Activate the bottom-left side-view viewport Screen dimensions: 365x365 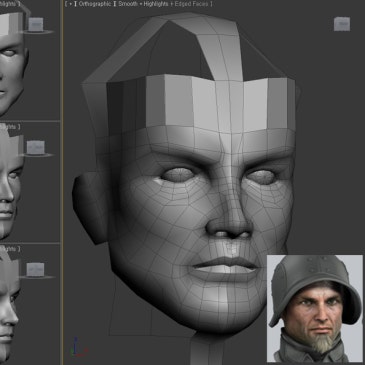pos(29,304)
